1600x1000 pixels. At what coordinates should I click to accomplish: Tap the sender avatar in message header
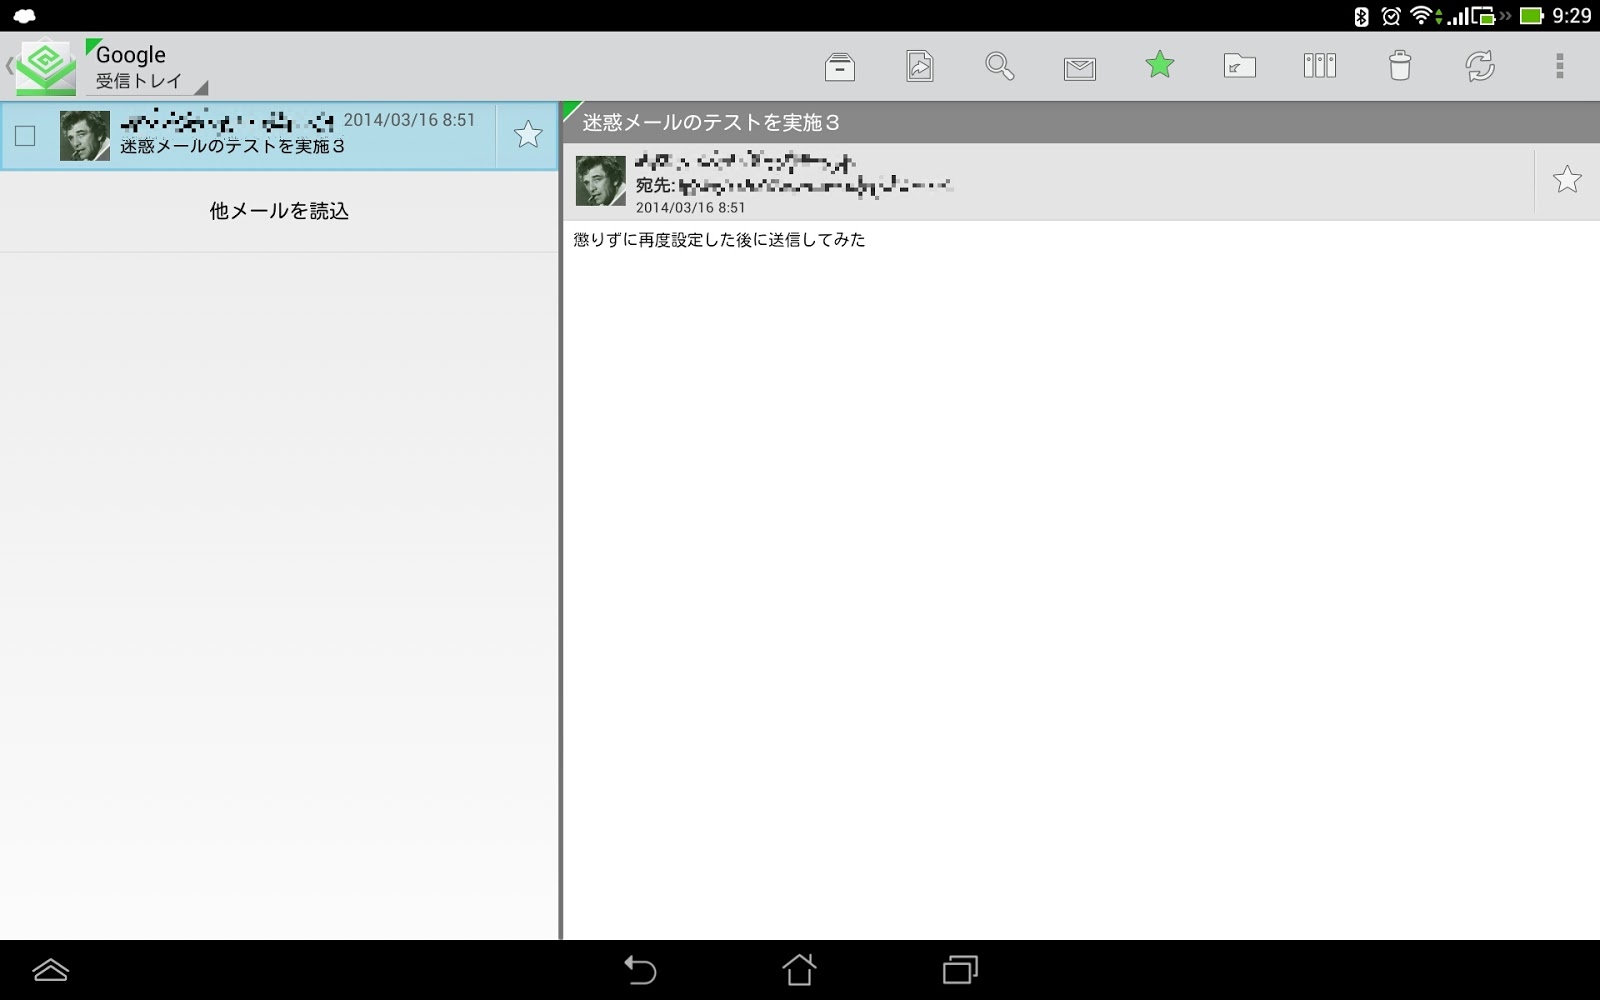[600, 181]
